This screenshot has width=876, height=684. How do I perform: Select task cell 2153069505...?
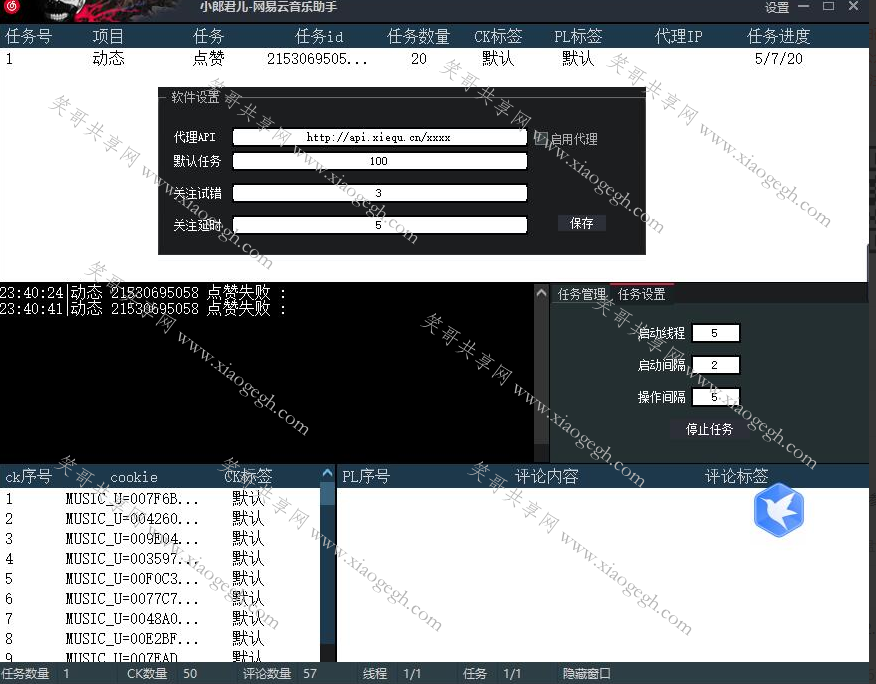click(x=317, y=59)
